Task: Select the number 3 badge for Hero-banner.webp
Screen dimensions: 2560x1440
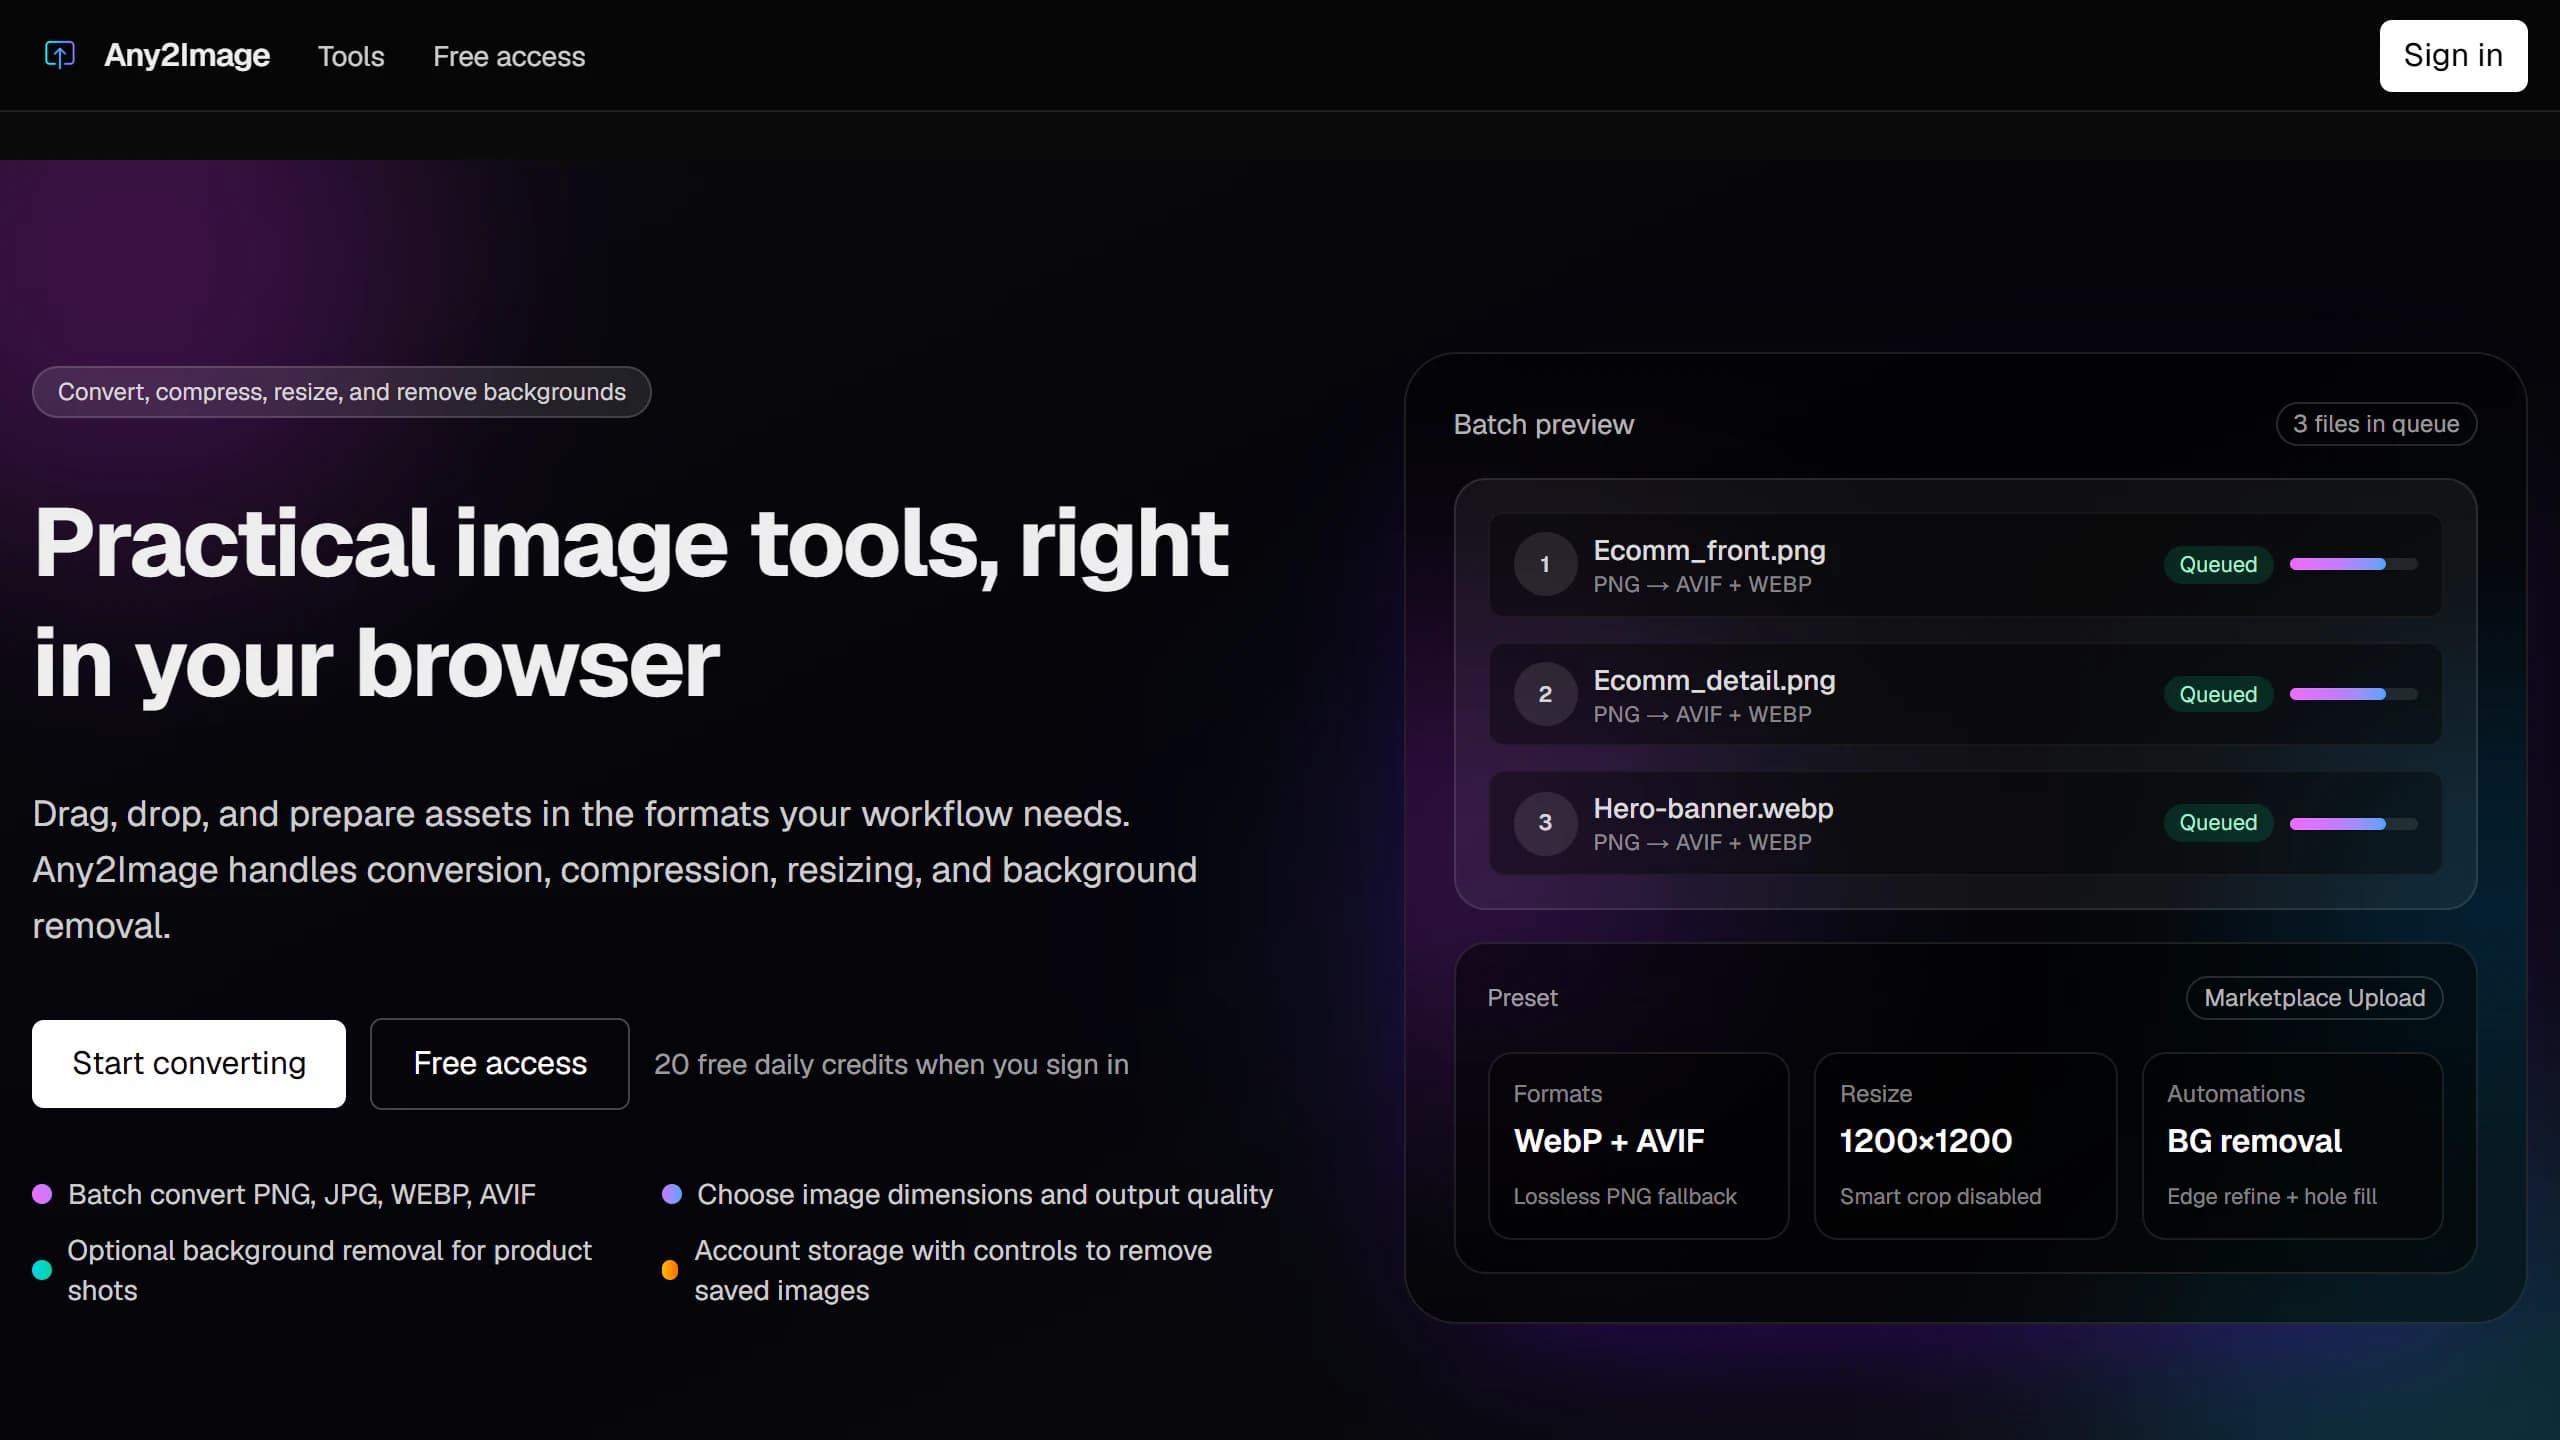Action: pyautogui.click(x=1545, y=822)
